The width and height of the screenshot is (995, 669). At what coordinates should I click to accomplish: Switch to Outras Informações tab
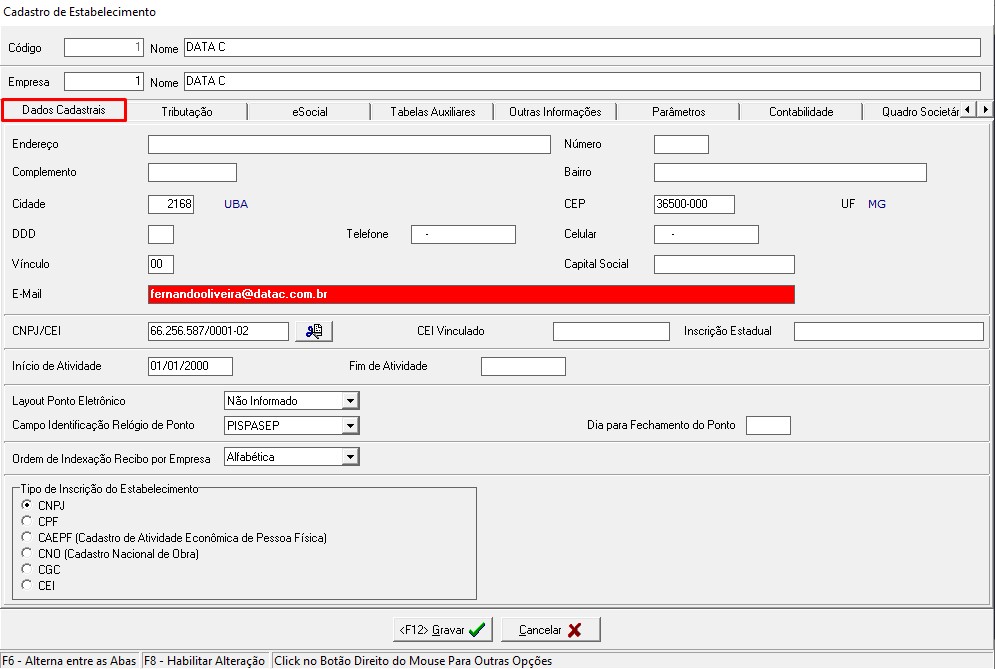tap(555, 112)
